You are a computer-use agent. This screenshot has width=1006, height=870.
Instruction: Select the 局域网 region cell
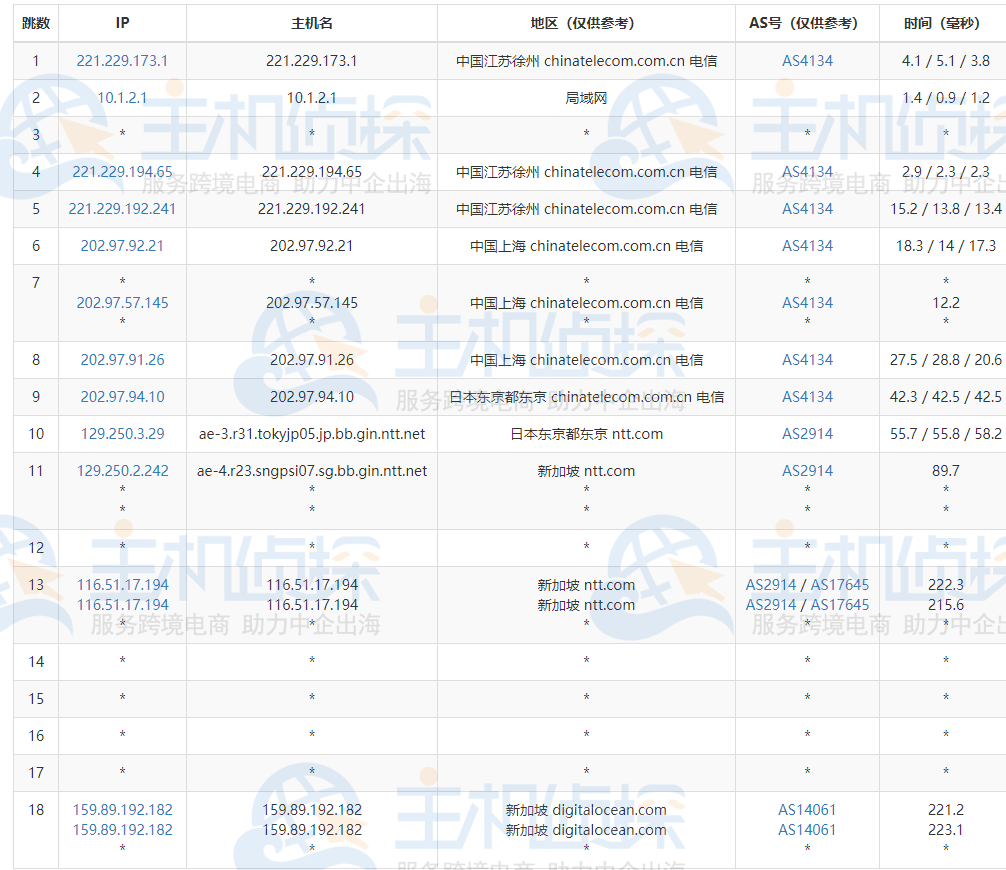(x=586, y=98)
